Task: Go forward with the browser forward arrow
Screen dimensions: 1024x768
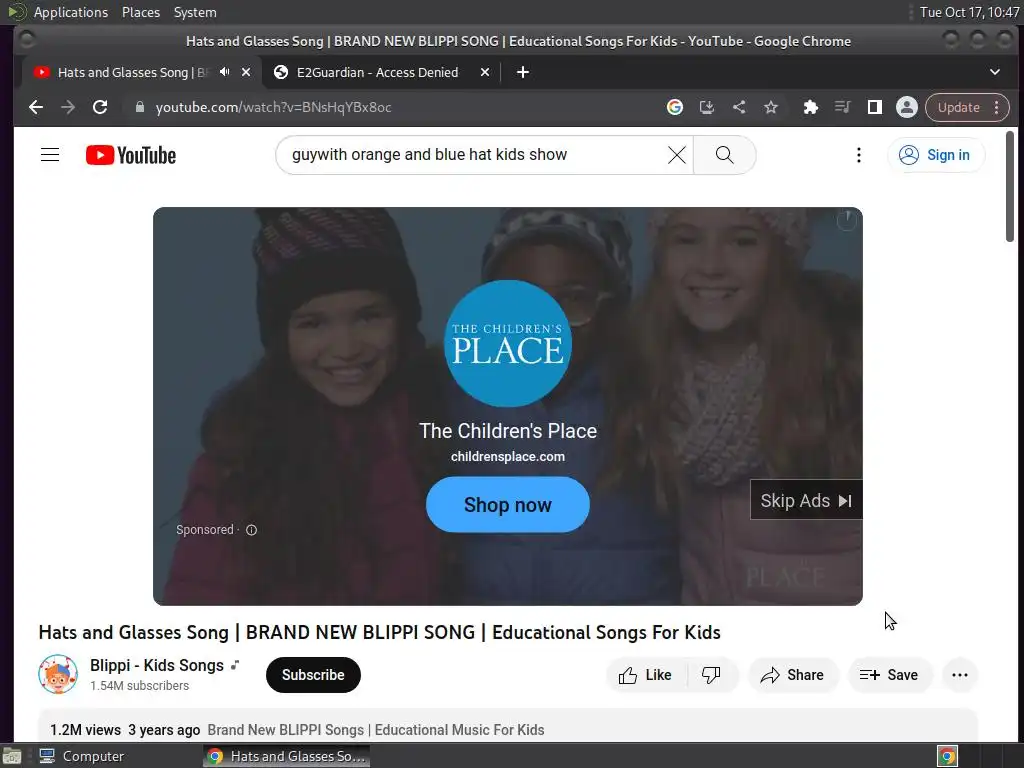Action: pos(68,107)
